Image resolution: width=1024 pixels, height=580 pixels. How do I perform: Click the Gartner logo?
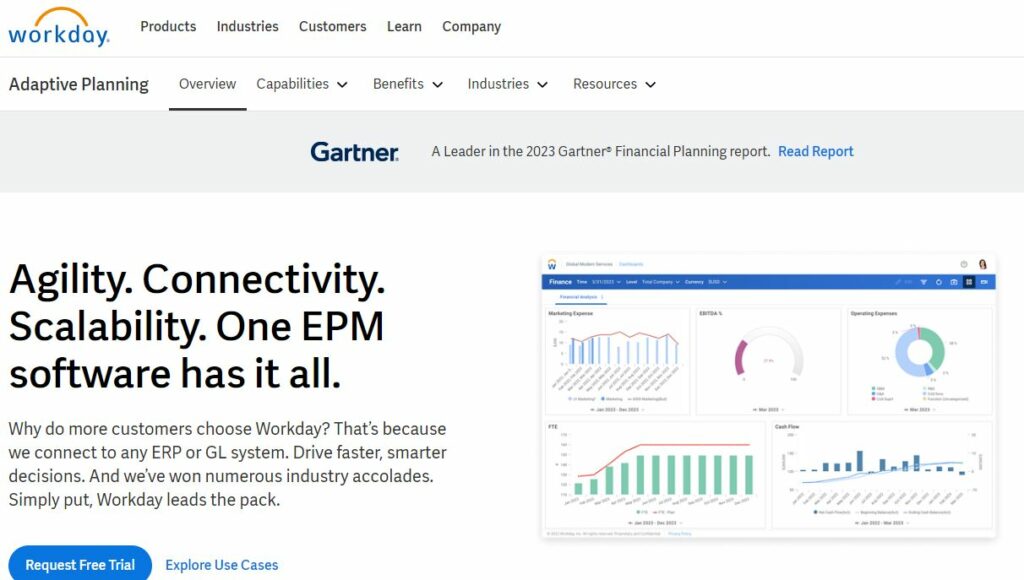[355, 152]
